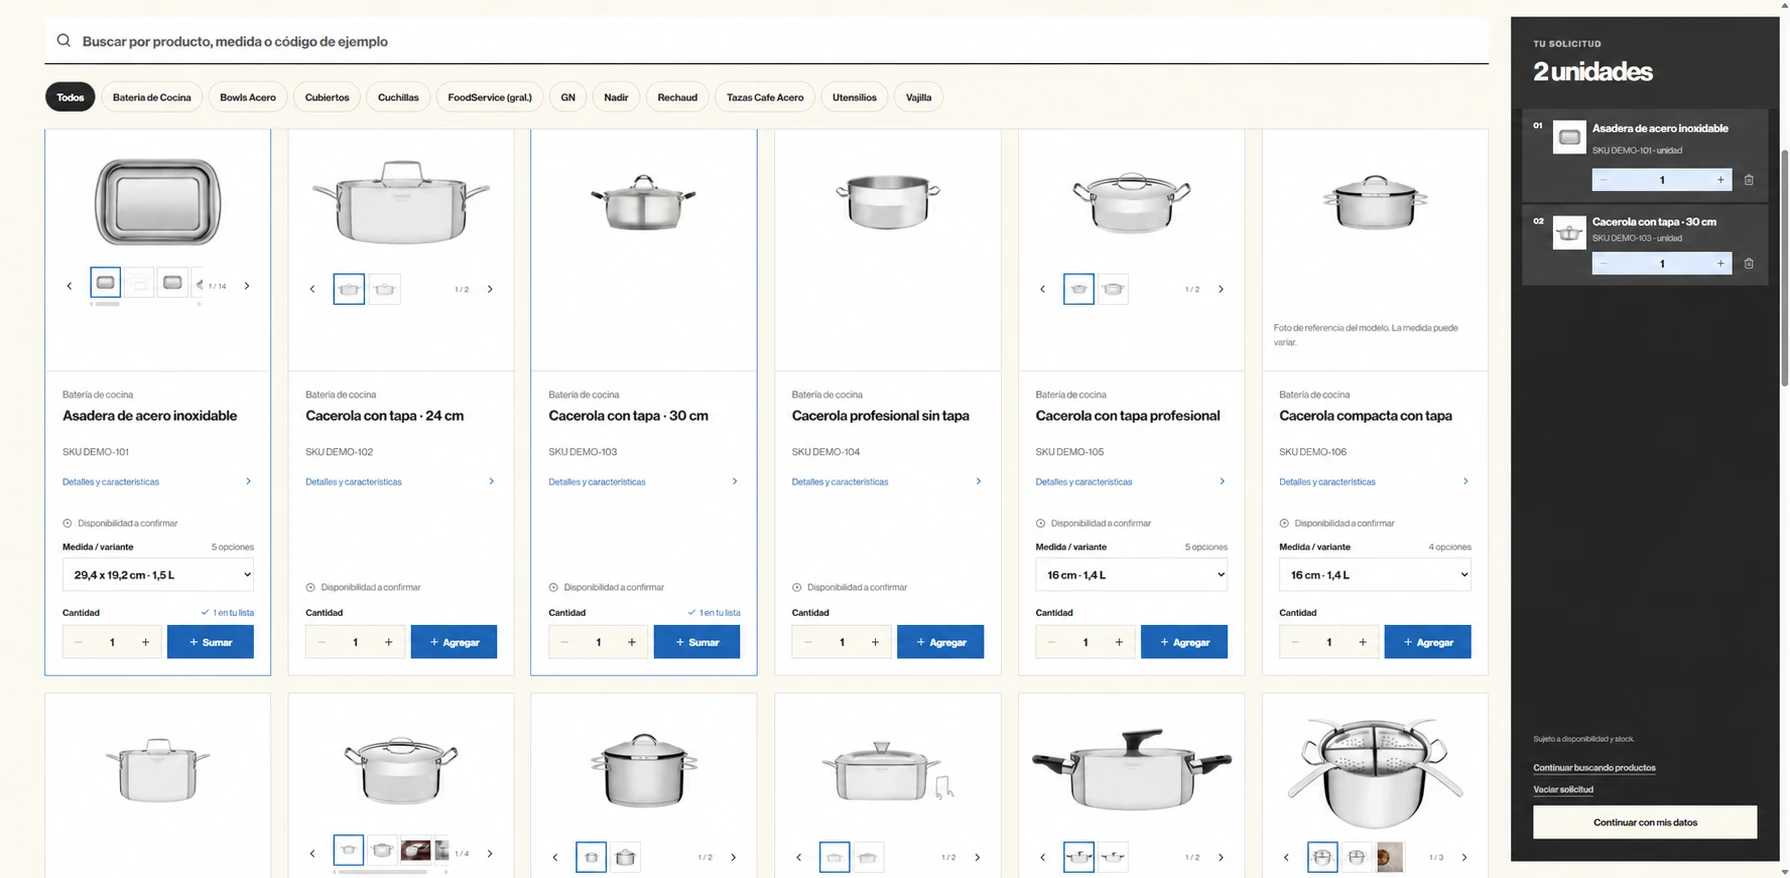
Task: Filter by Utensilios category
Action: [x=854, y=97]
